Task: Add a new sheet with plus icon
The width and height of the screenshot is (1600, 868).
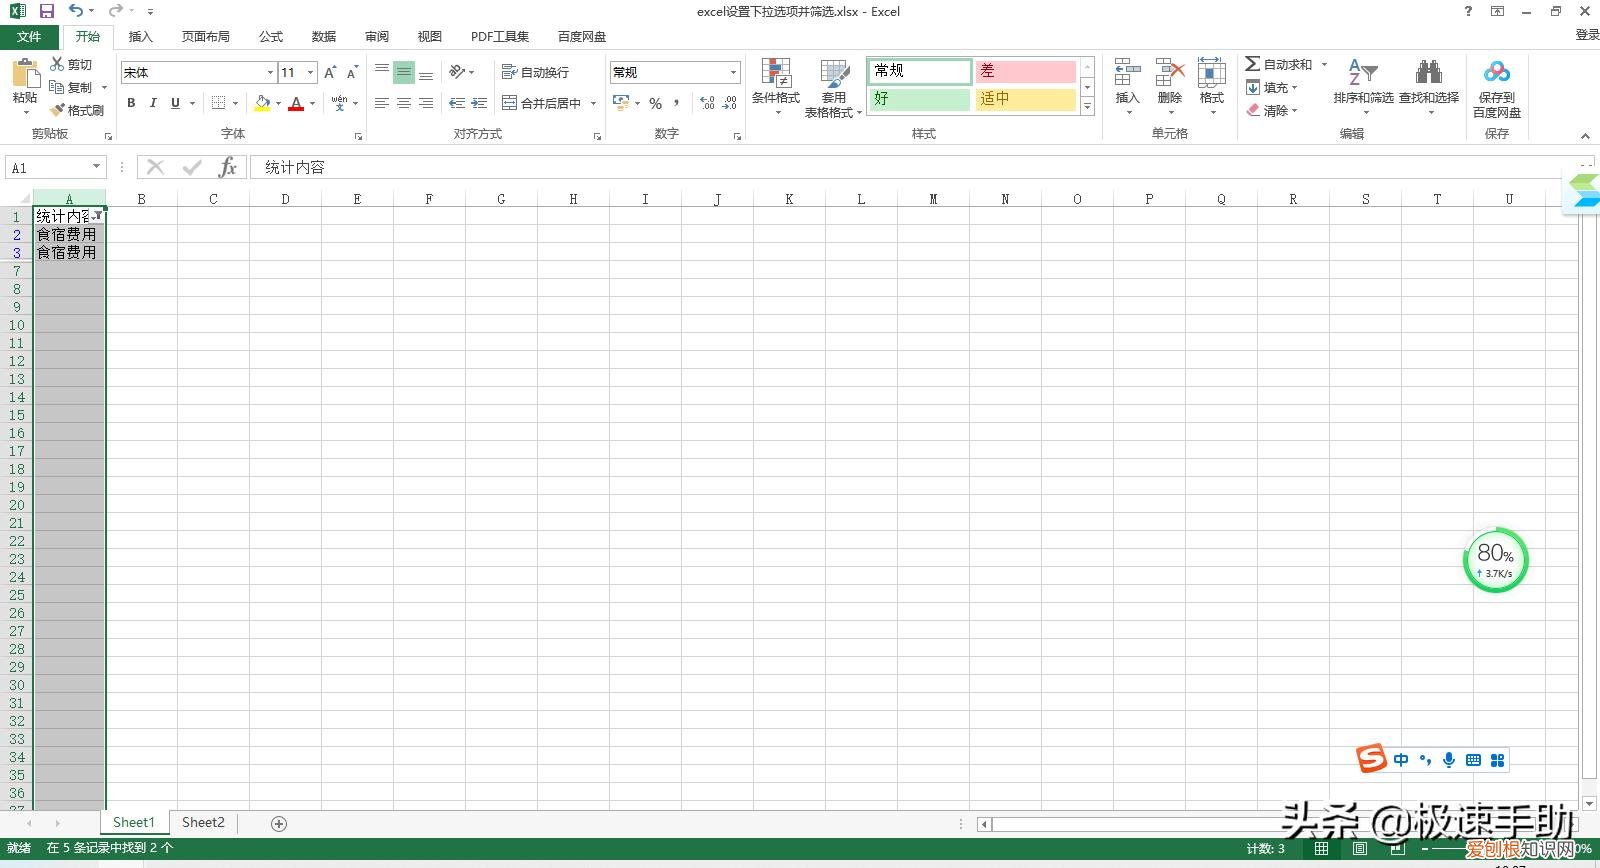Action: click(x=279, y=823)
